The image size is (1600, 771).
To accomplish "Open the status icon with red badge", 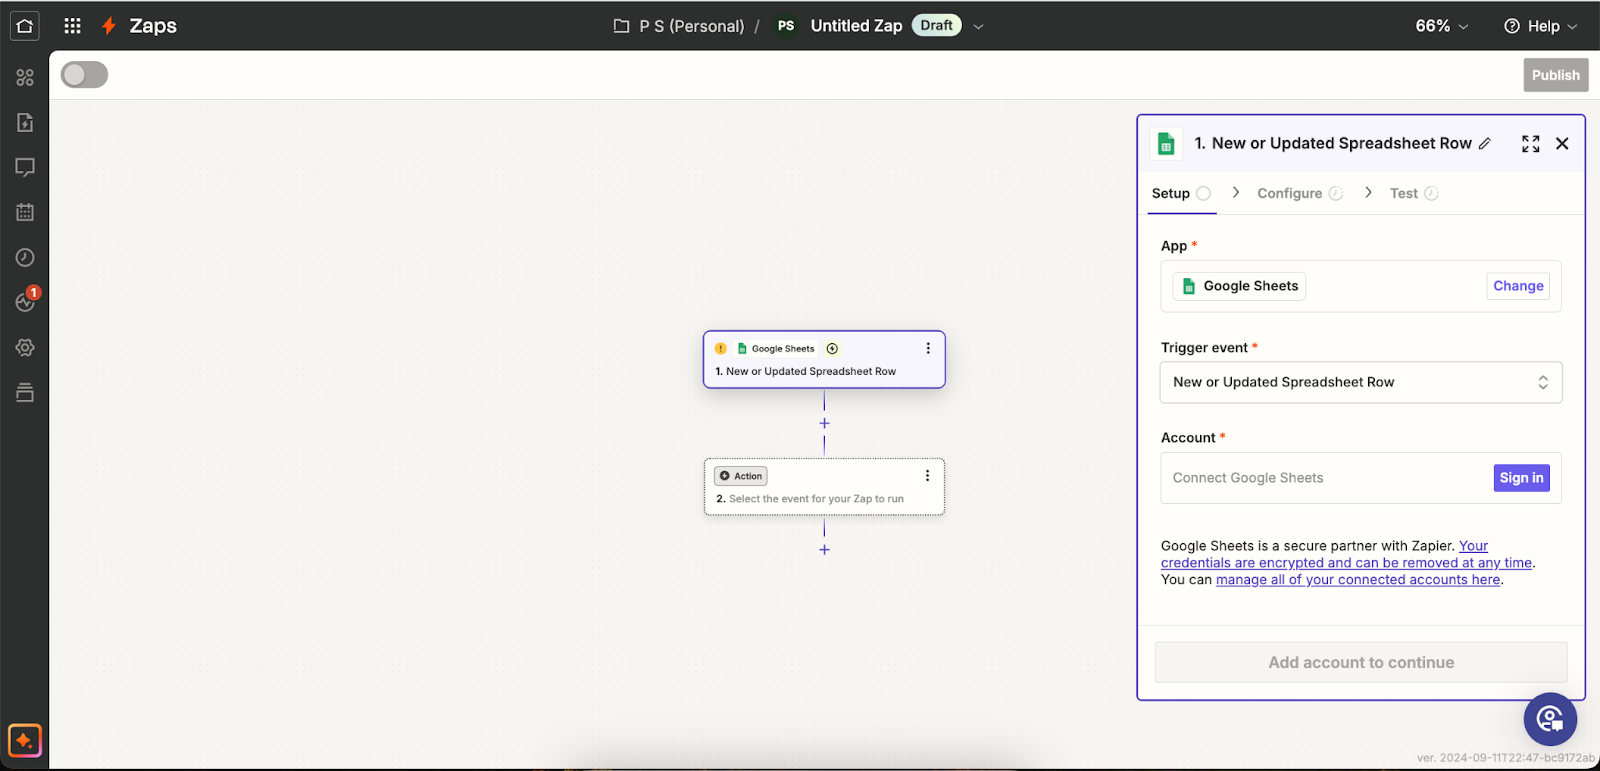I will tap(25, 301).
